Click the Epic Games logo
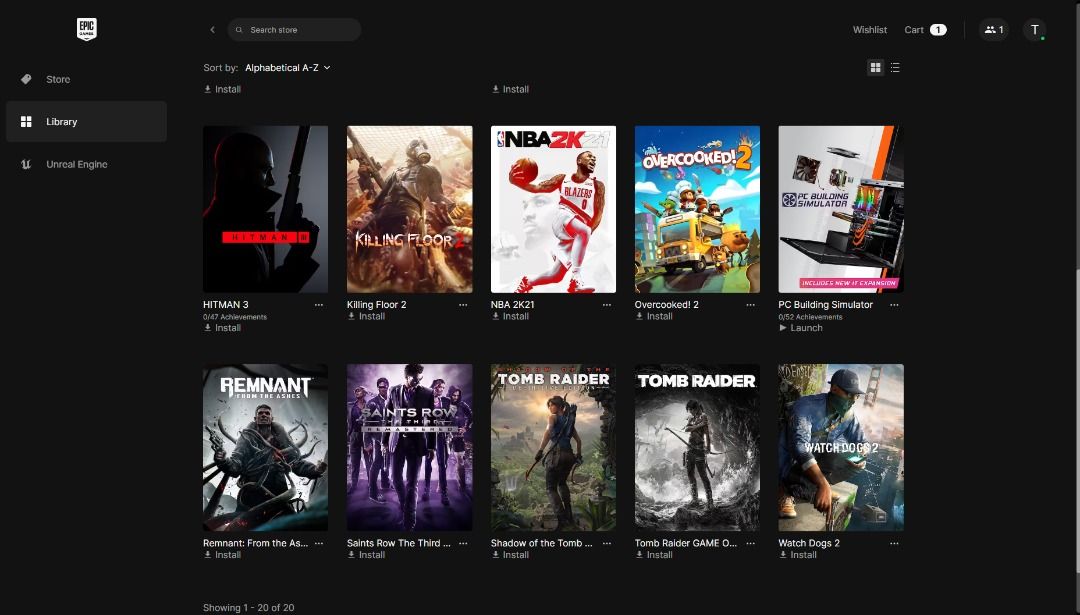Screen dimensions: 1080x615 coord(87,29)
